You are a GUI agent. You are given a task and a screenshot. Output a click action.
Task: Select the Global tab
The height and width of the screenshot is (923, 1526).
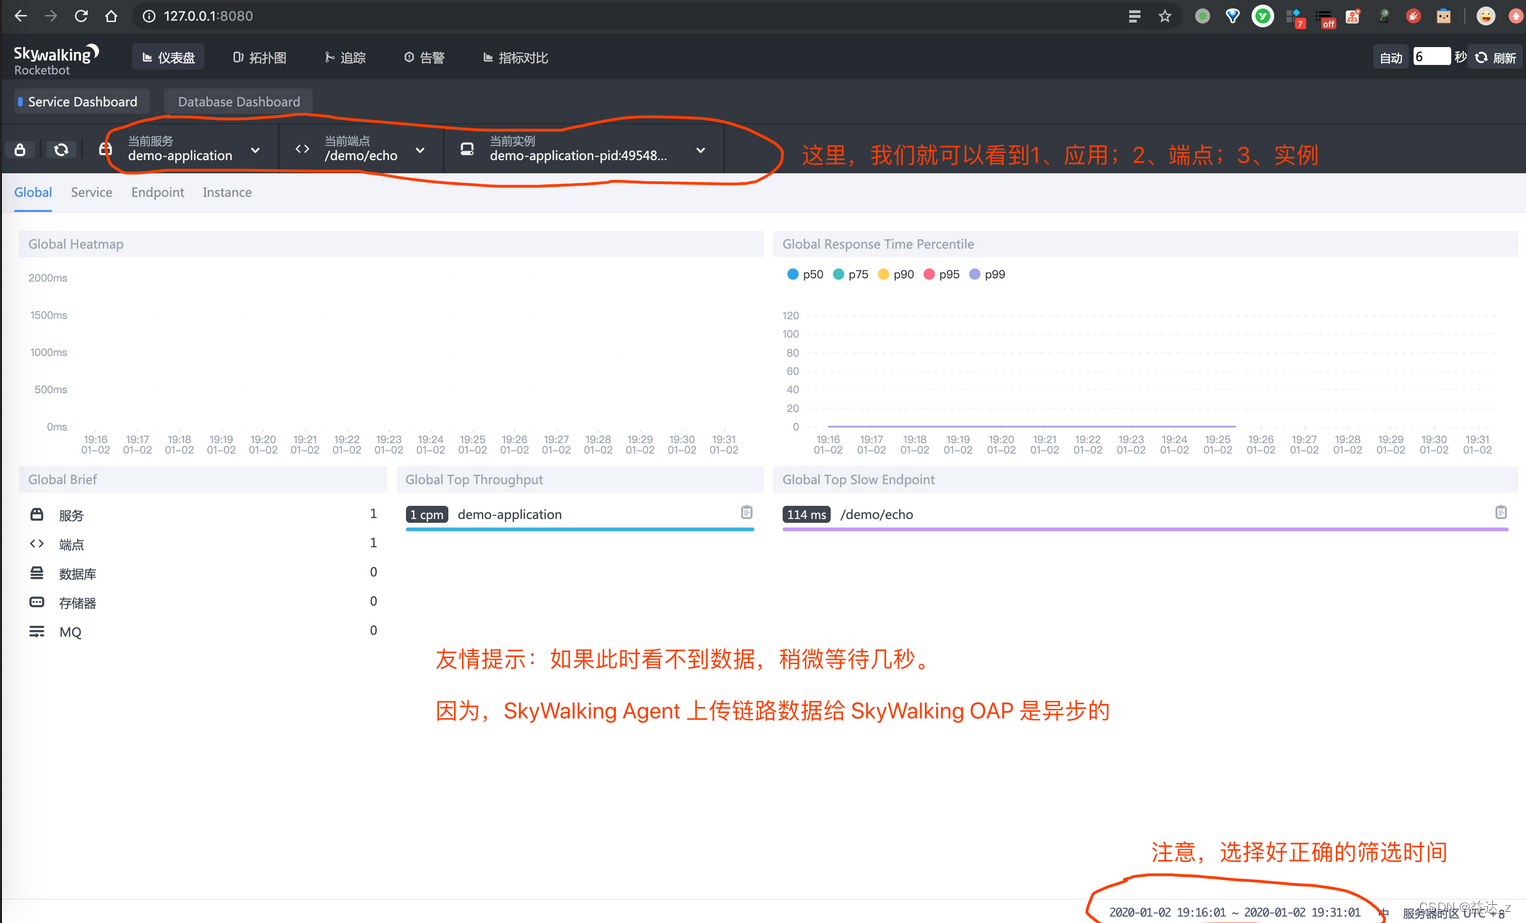coord(33,192)
